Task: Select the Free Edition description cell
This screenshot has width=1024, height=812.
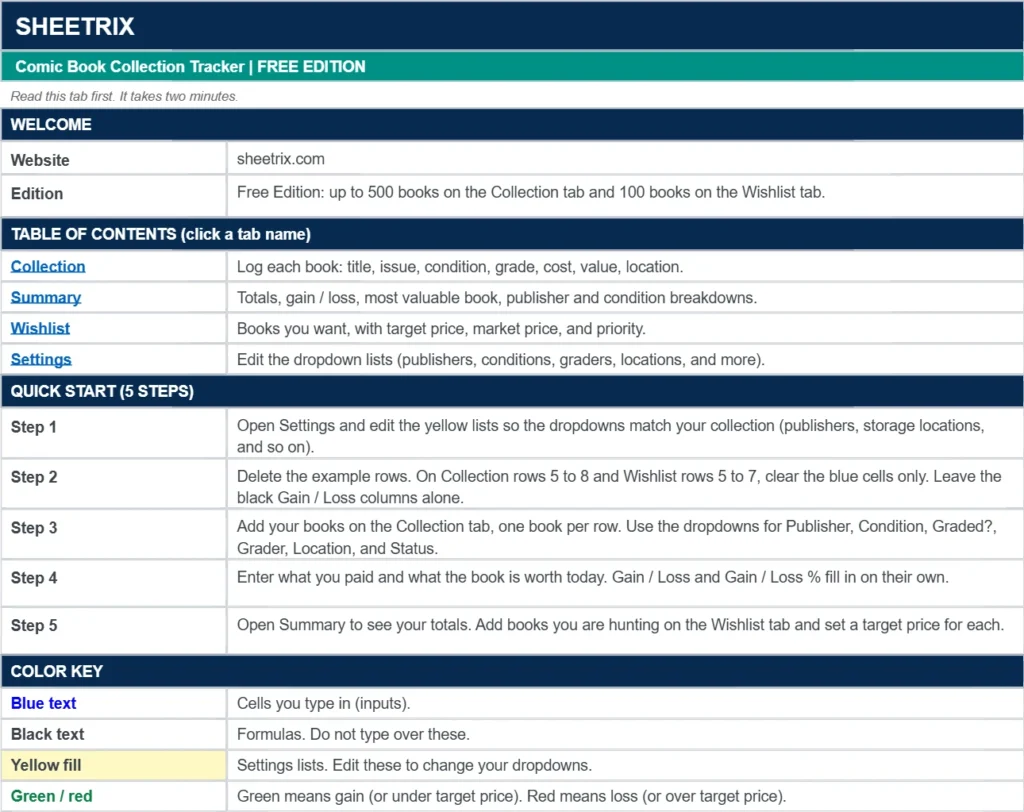Action: tap(625, 196)
